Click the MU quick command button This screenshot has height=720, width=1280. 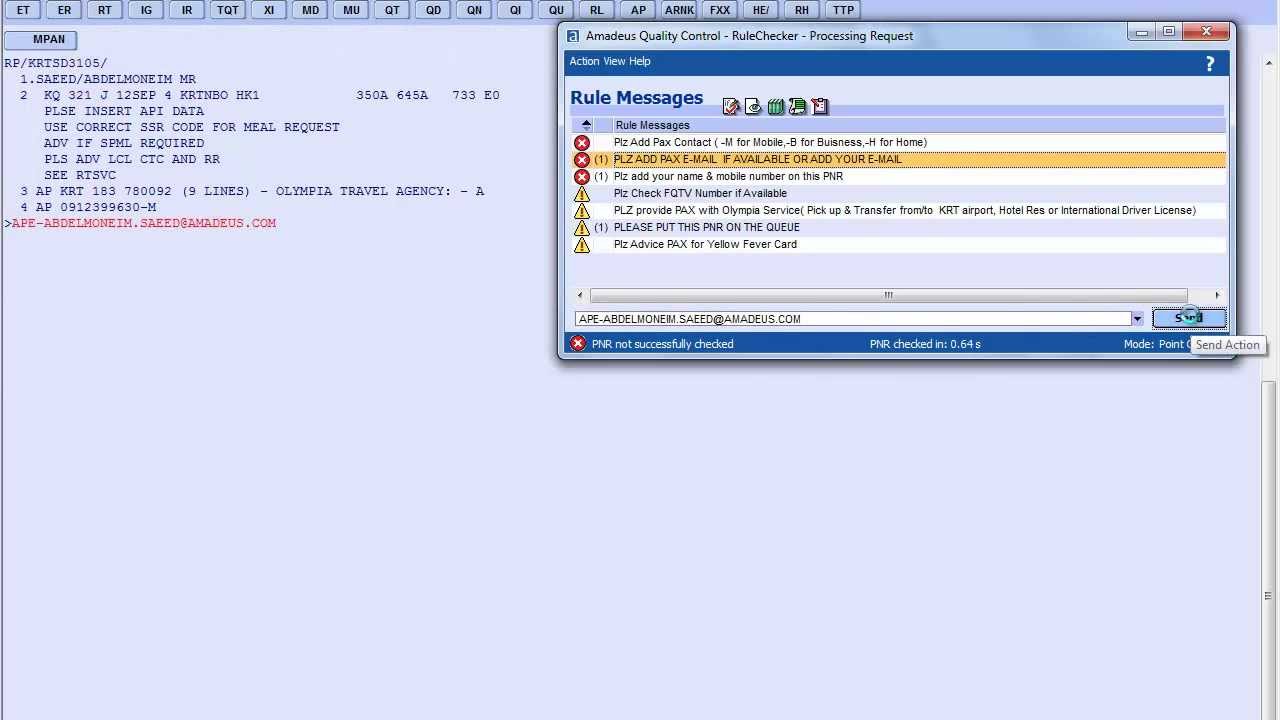(351, 10)
